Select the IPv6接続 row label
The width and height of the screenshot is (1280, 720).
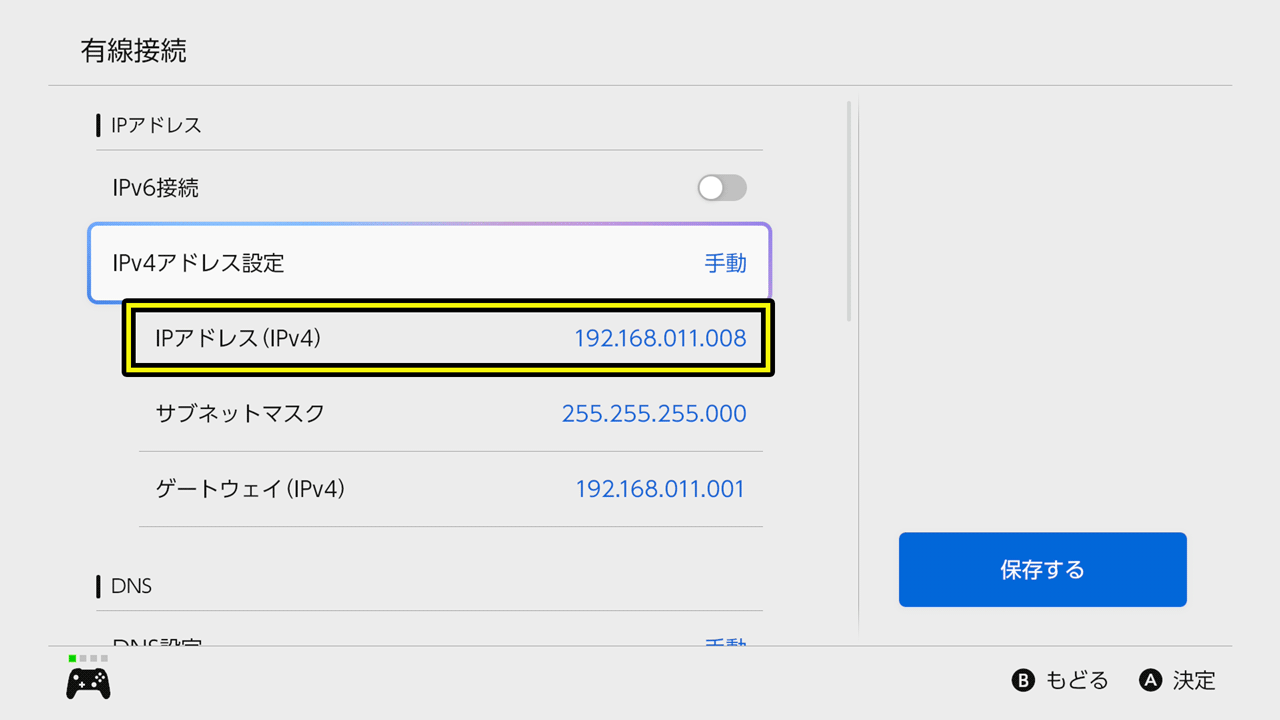click(x=155, y=188)
